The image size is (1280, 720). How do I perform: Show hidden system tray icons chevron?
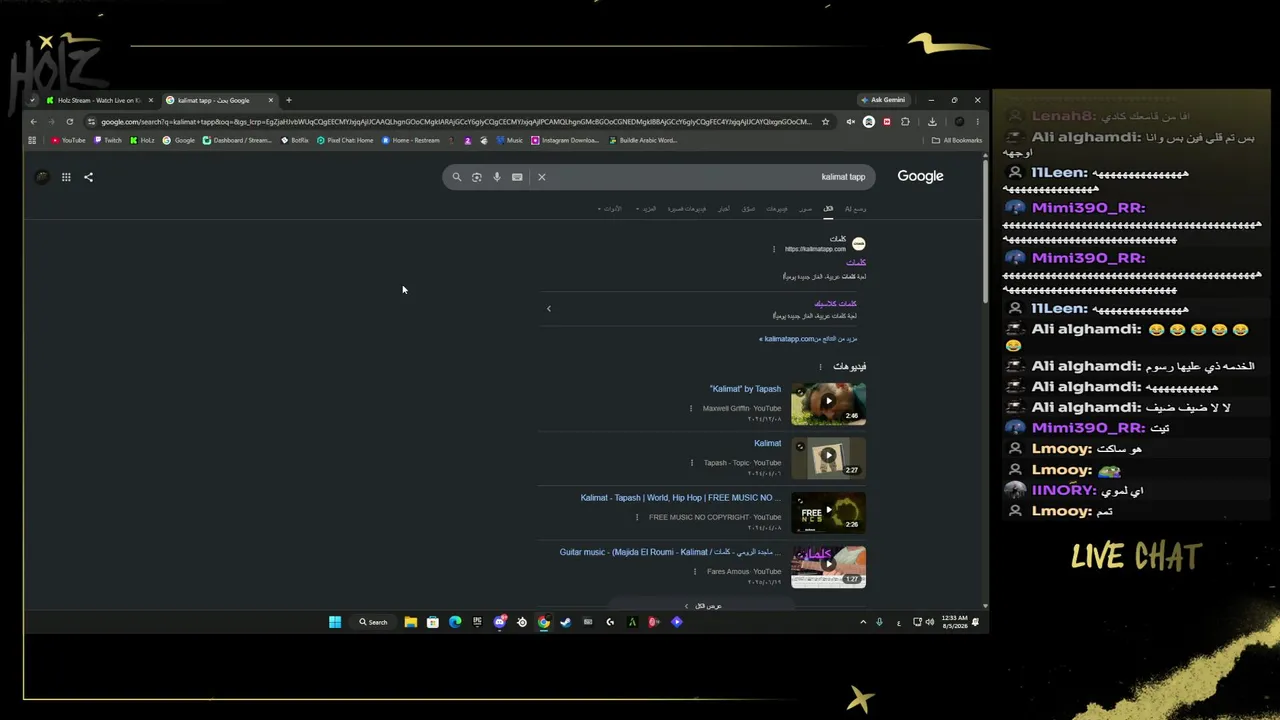(863, 622)
